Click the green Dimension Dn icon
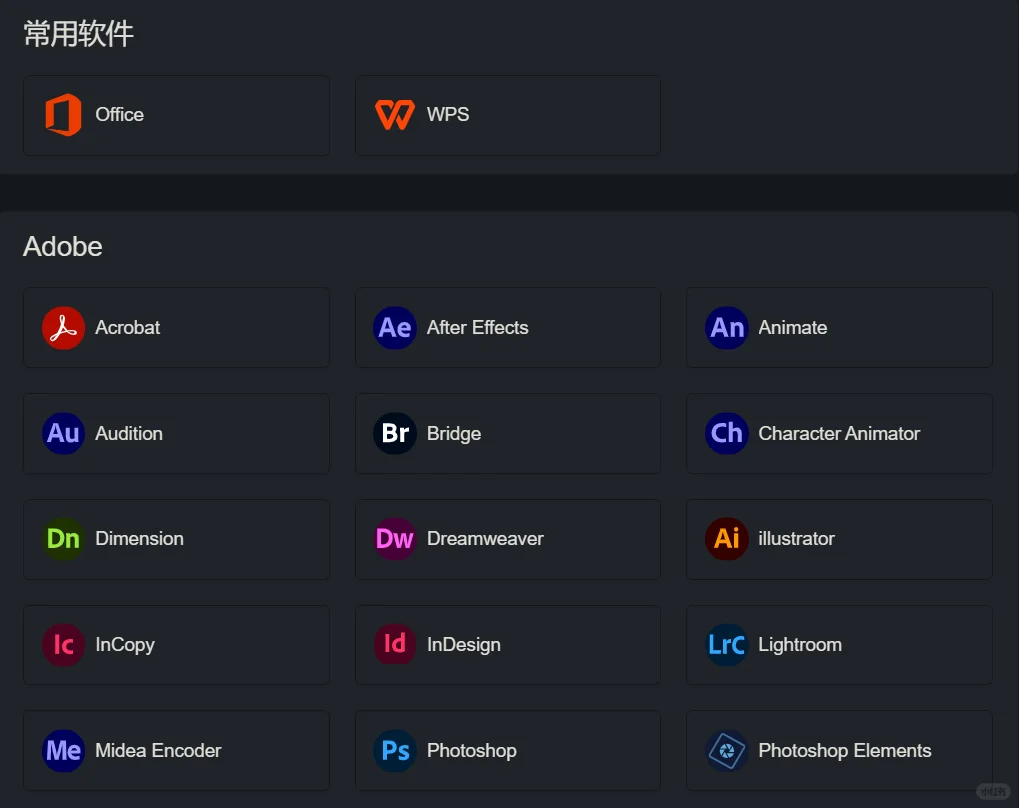This screenshot has width=1019, height=808. click(x=63, y=539)
